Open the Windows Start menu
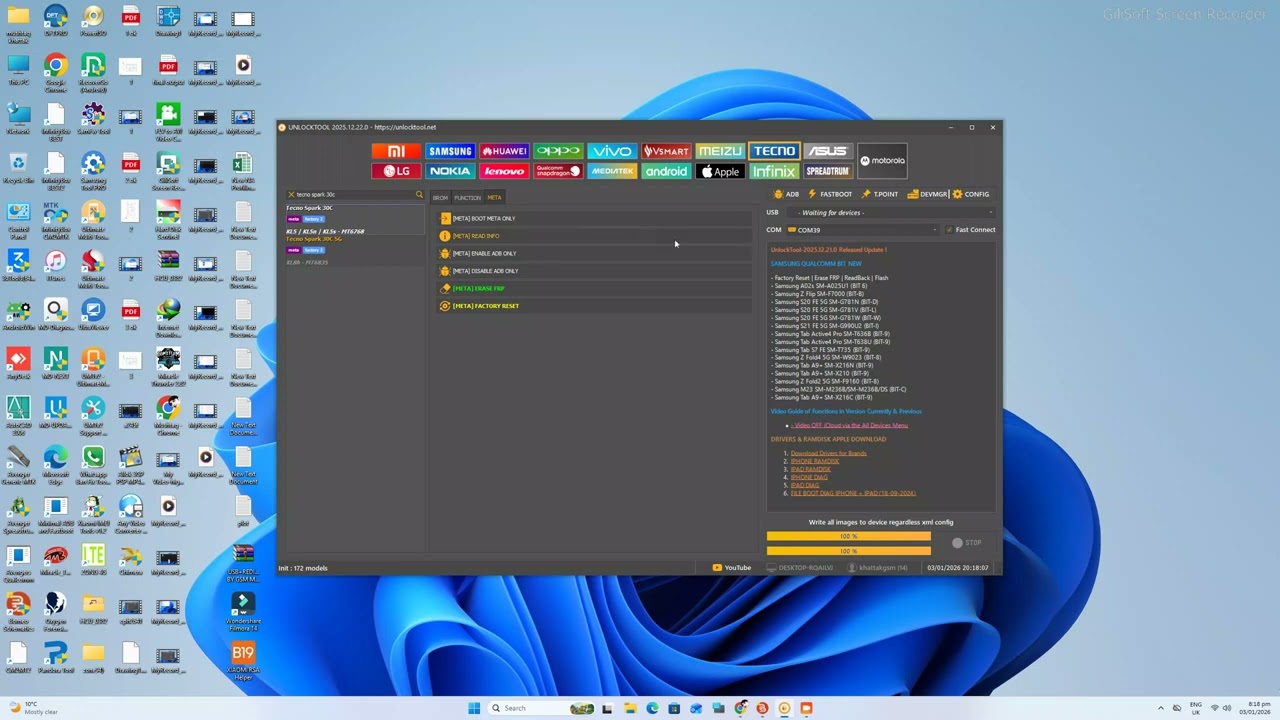The height and width of the screenshot is (720, 1280). click(474, 708)
